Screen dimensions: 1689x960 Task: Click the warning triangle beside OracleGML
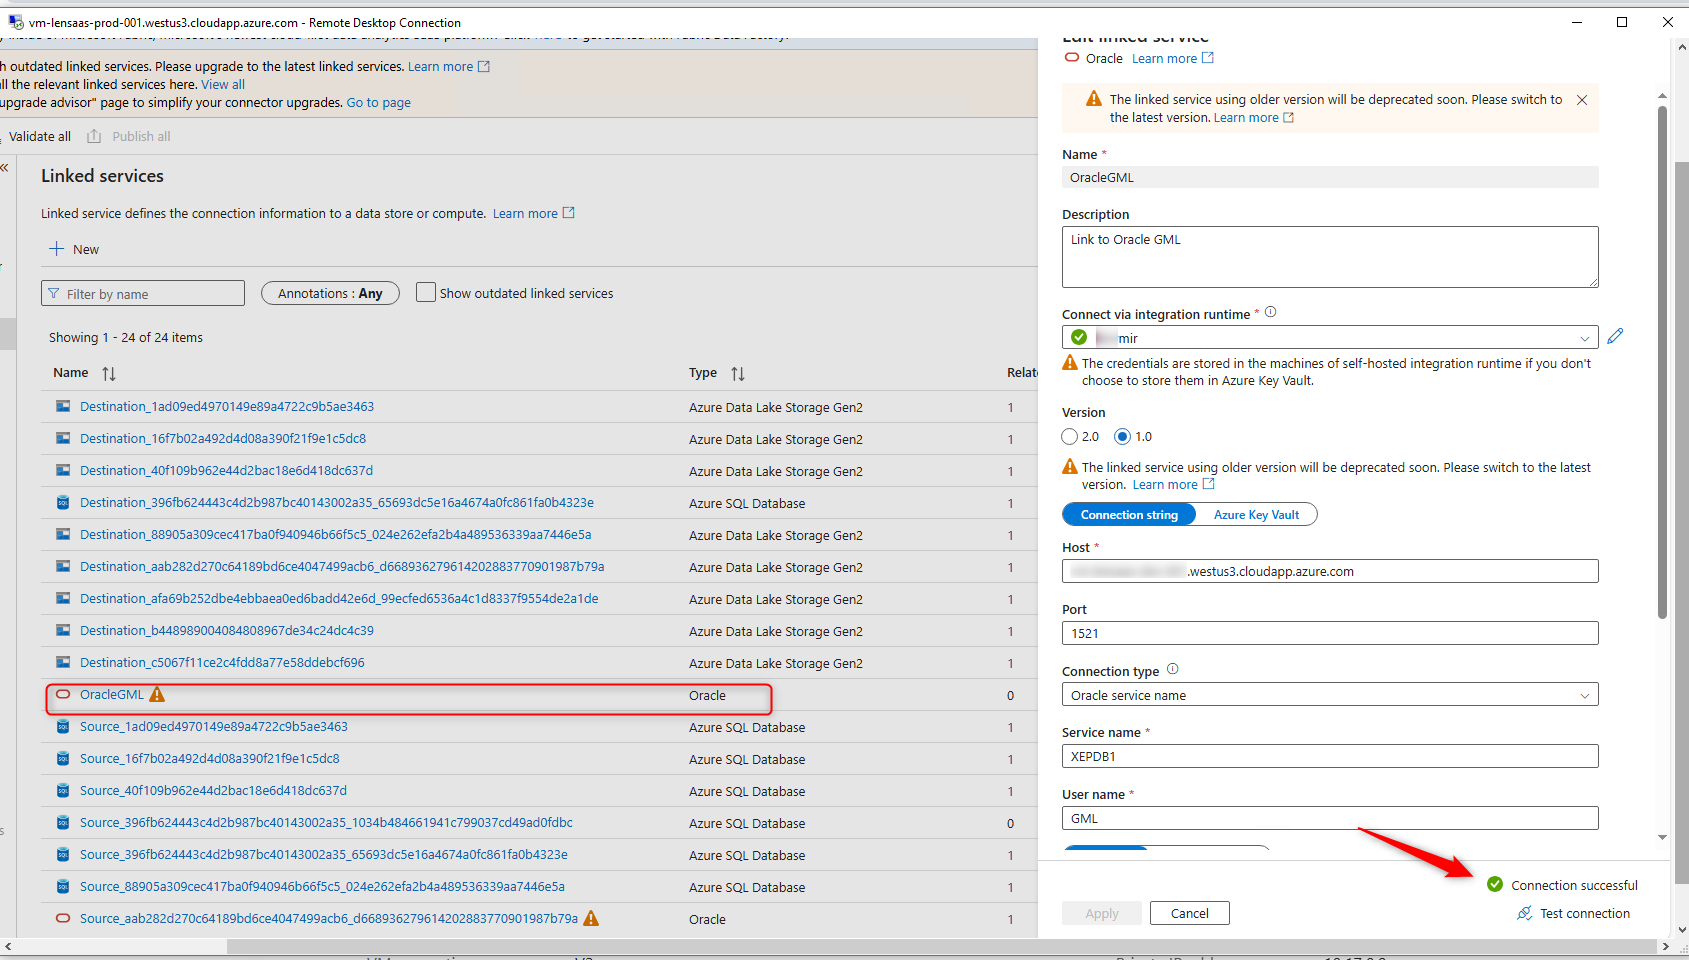(157, 694)
